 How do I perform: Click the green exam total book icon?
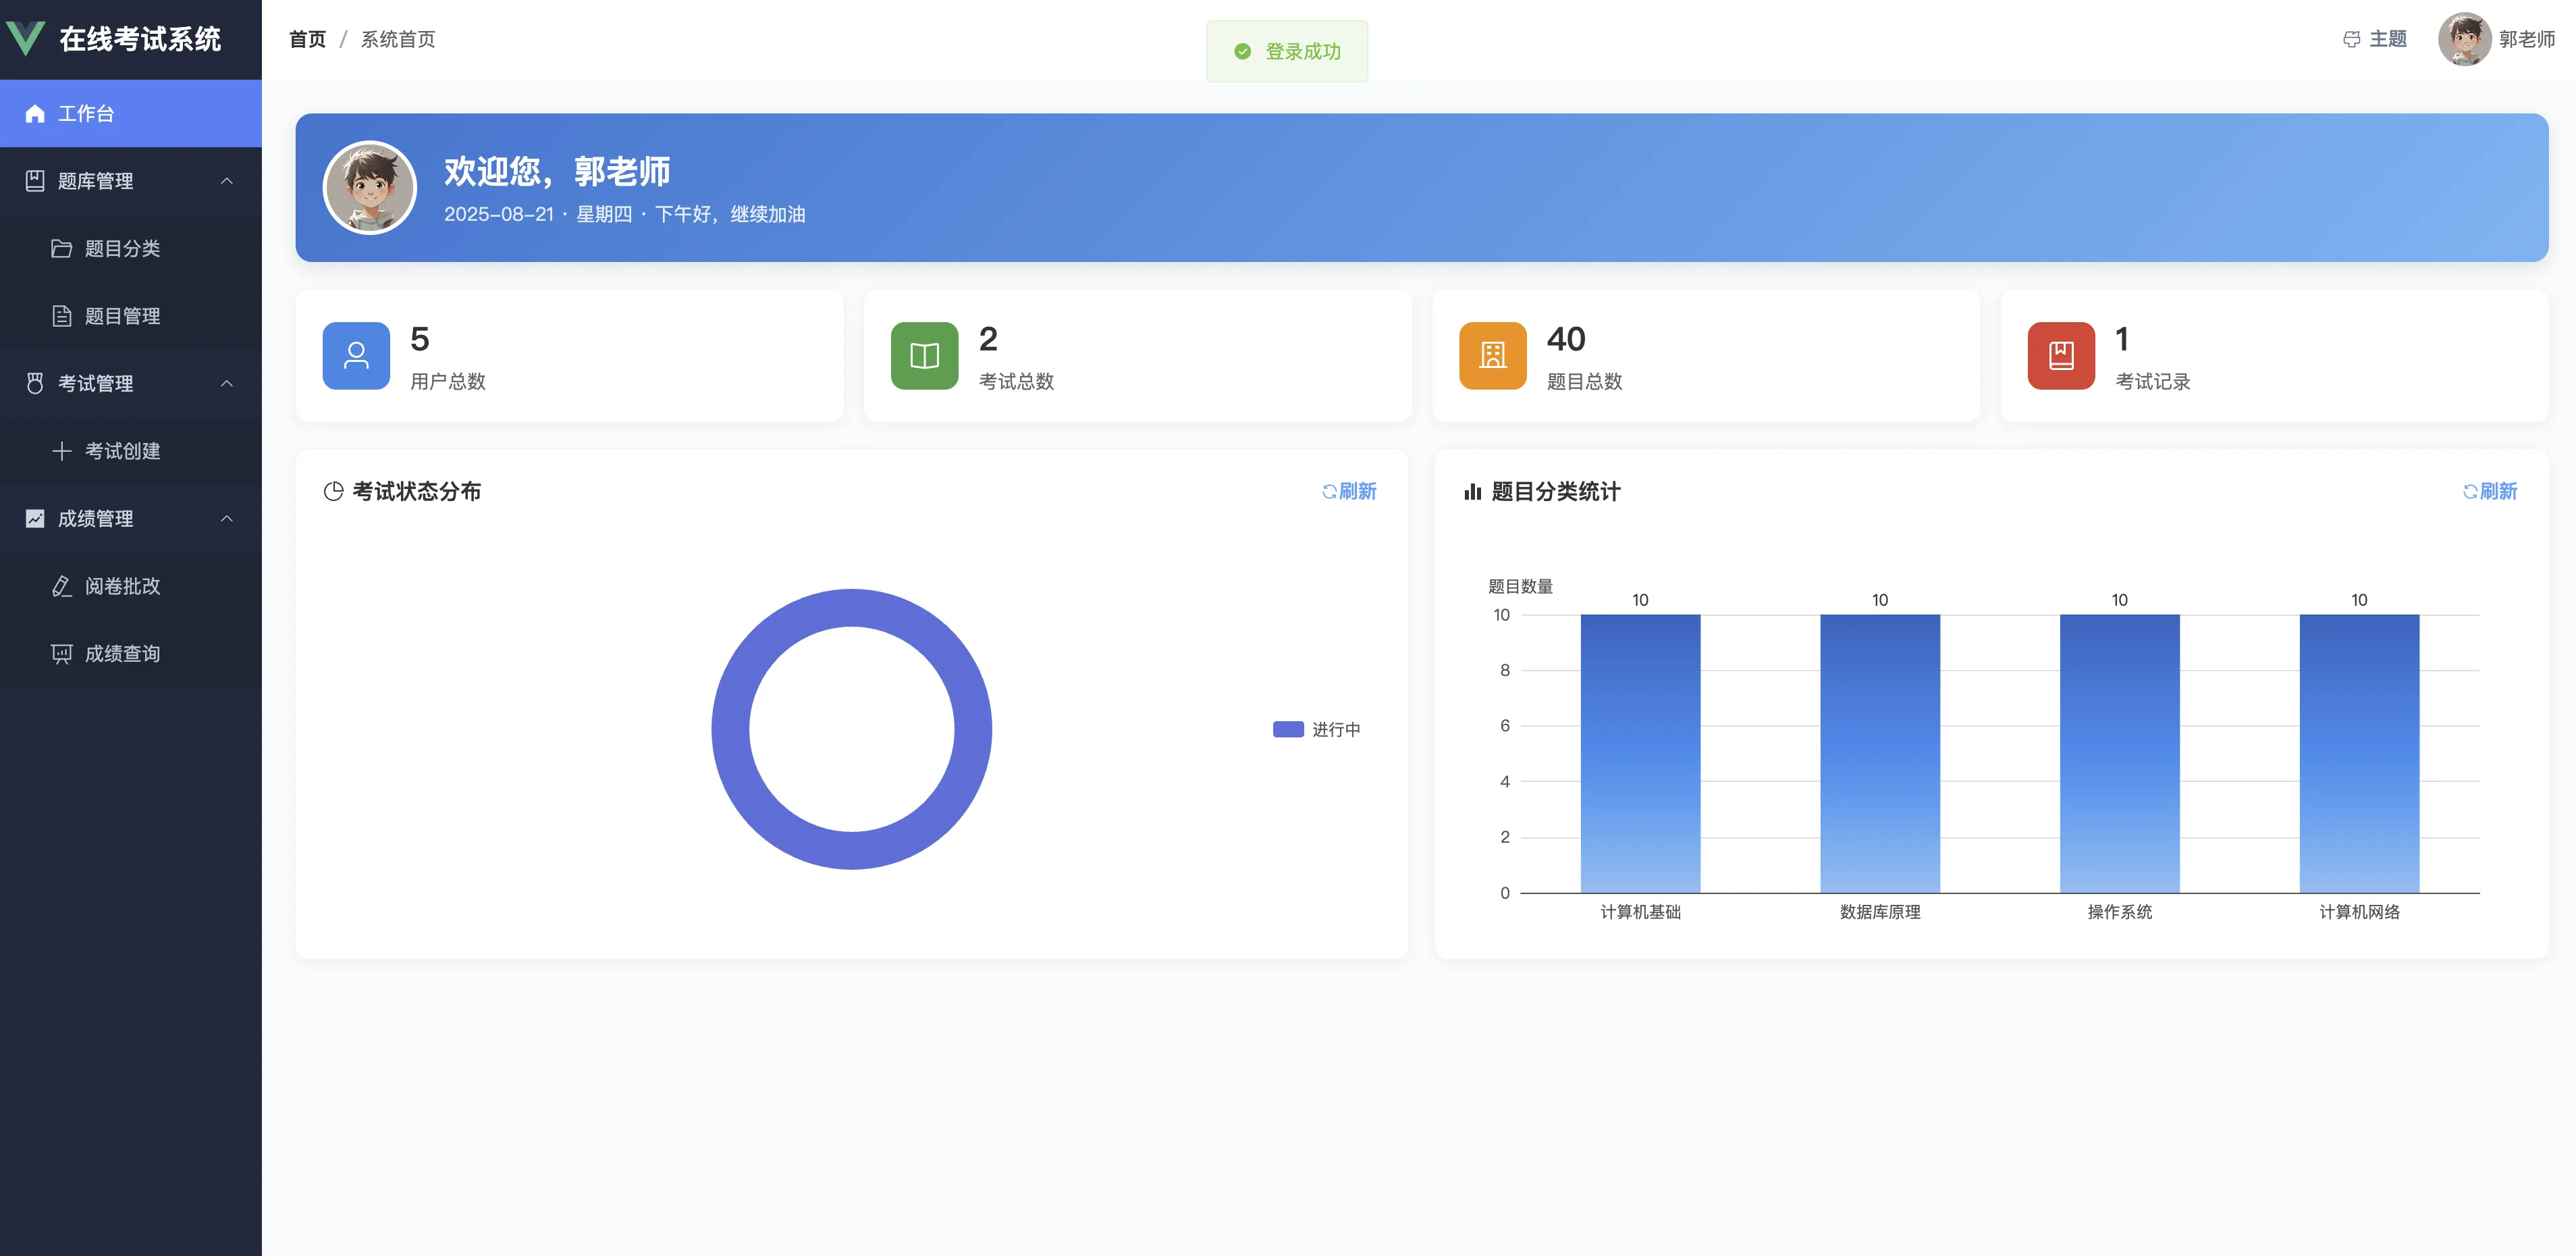(x=924, y=355)
